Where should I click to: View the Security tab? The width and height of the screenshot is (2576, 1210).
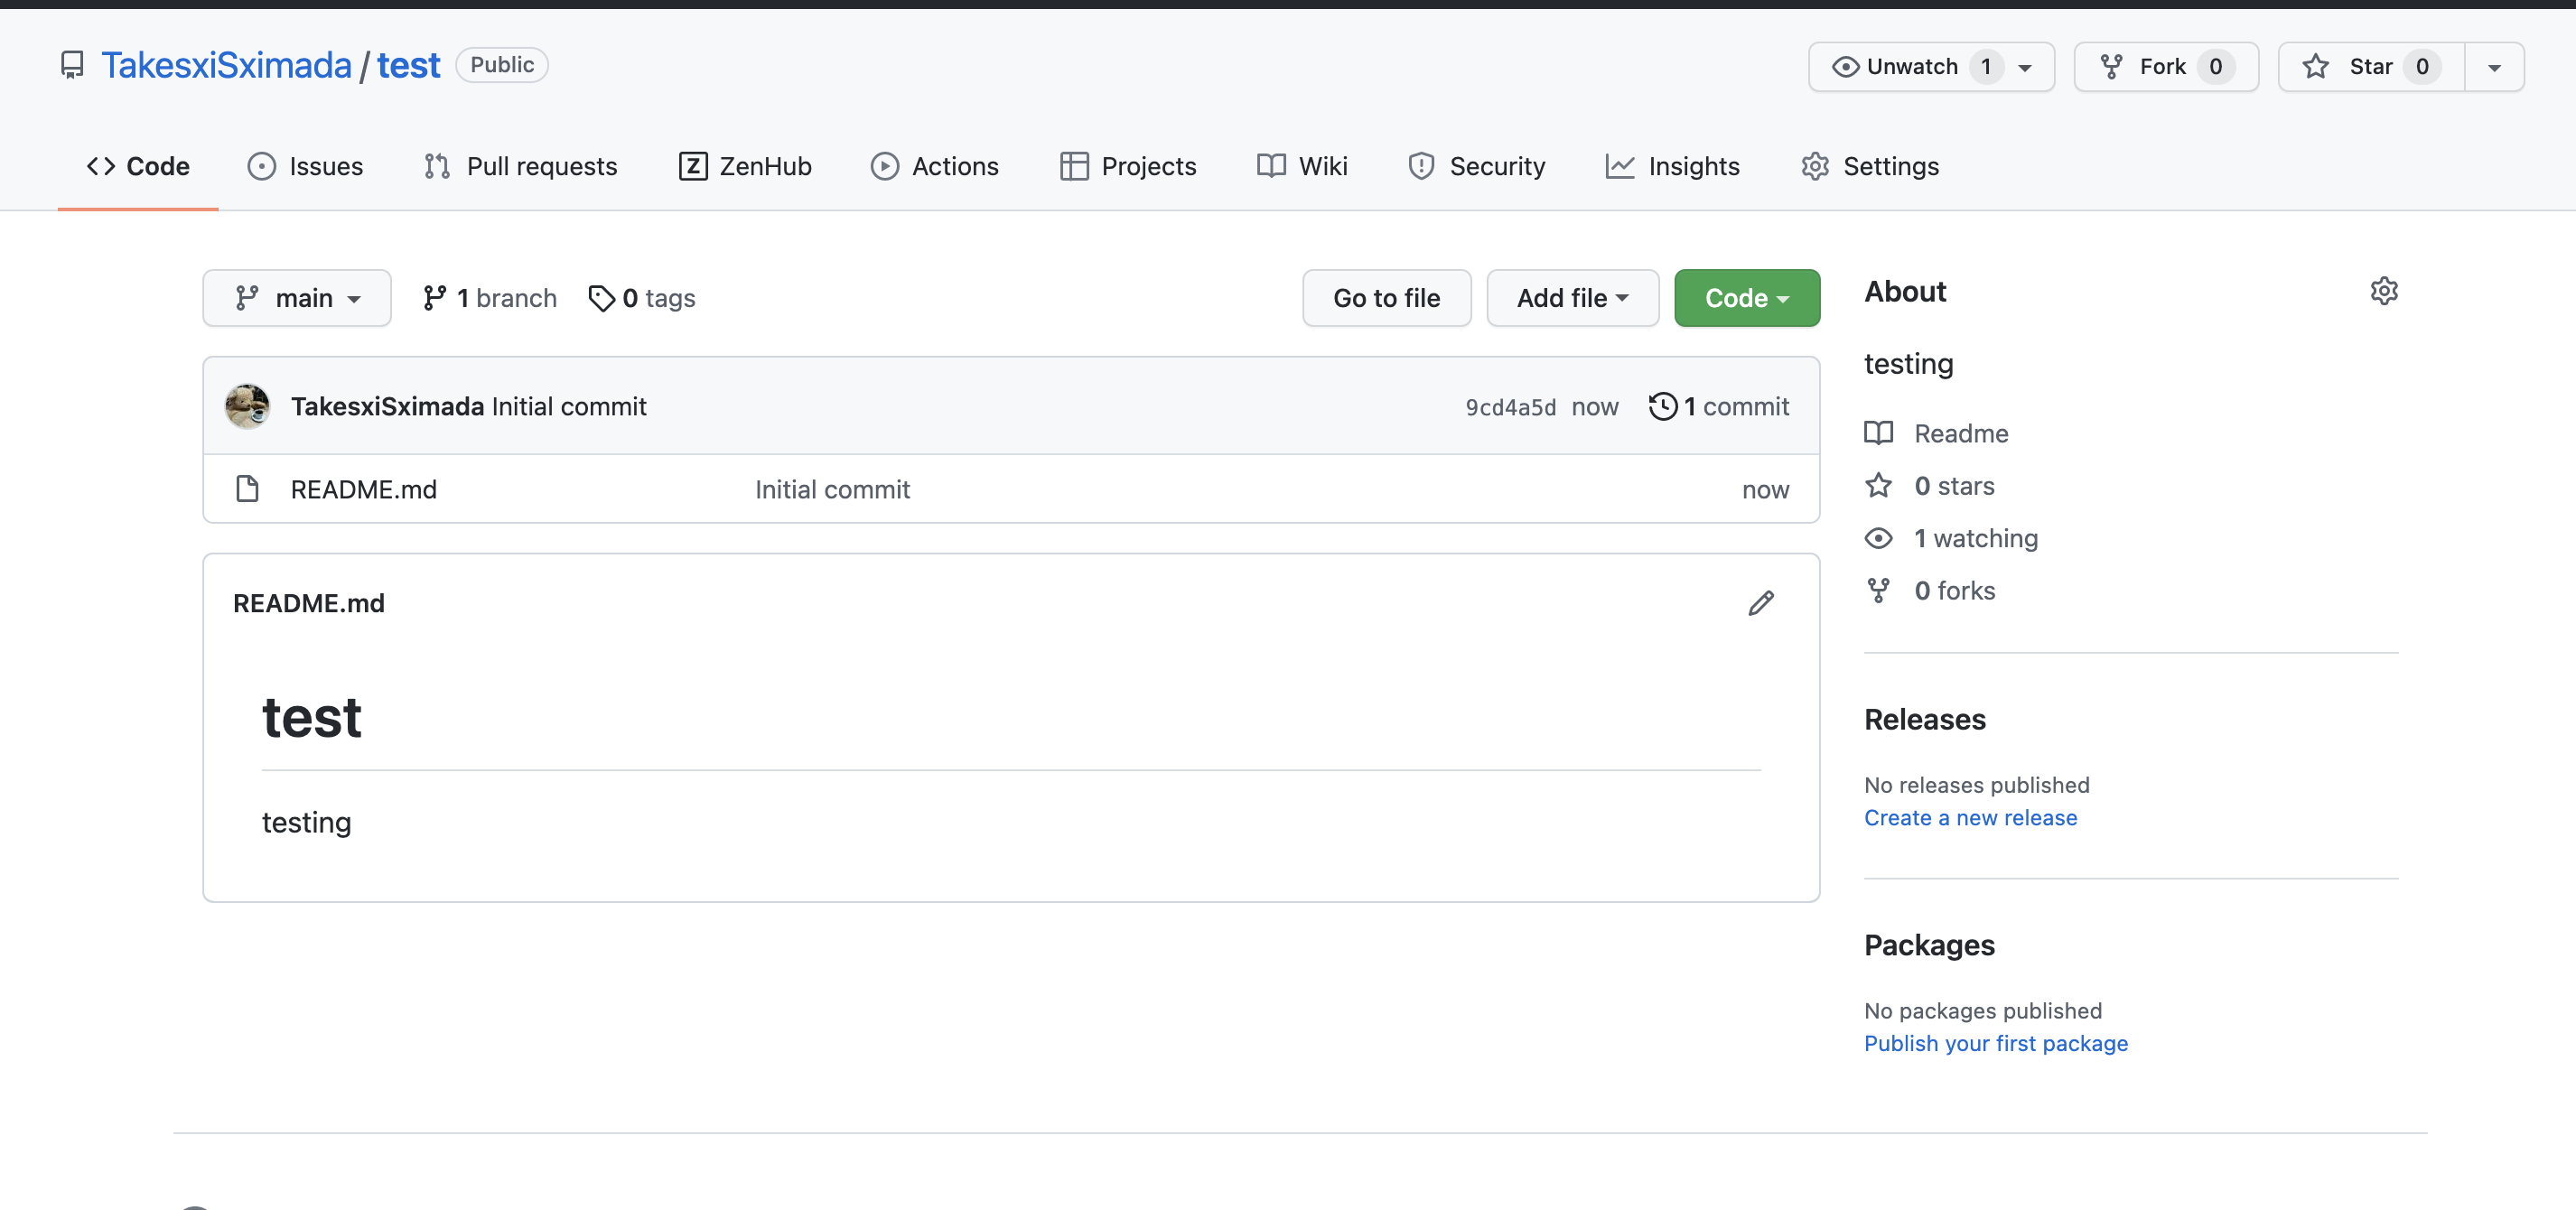[x=1476, y=166]
